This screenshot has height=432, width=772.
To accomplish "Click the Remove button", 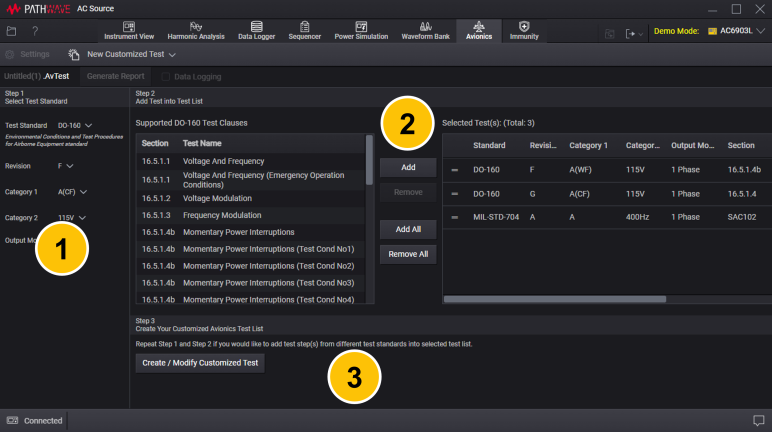I will coord(408,192).
